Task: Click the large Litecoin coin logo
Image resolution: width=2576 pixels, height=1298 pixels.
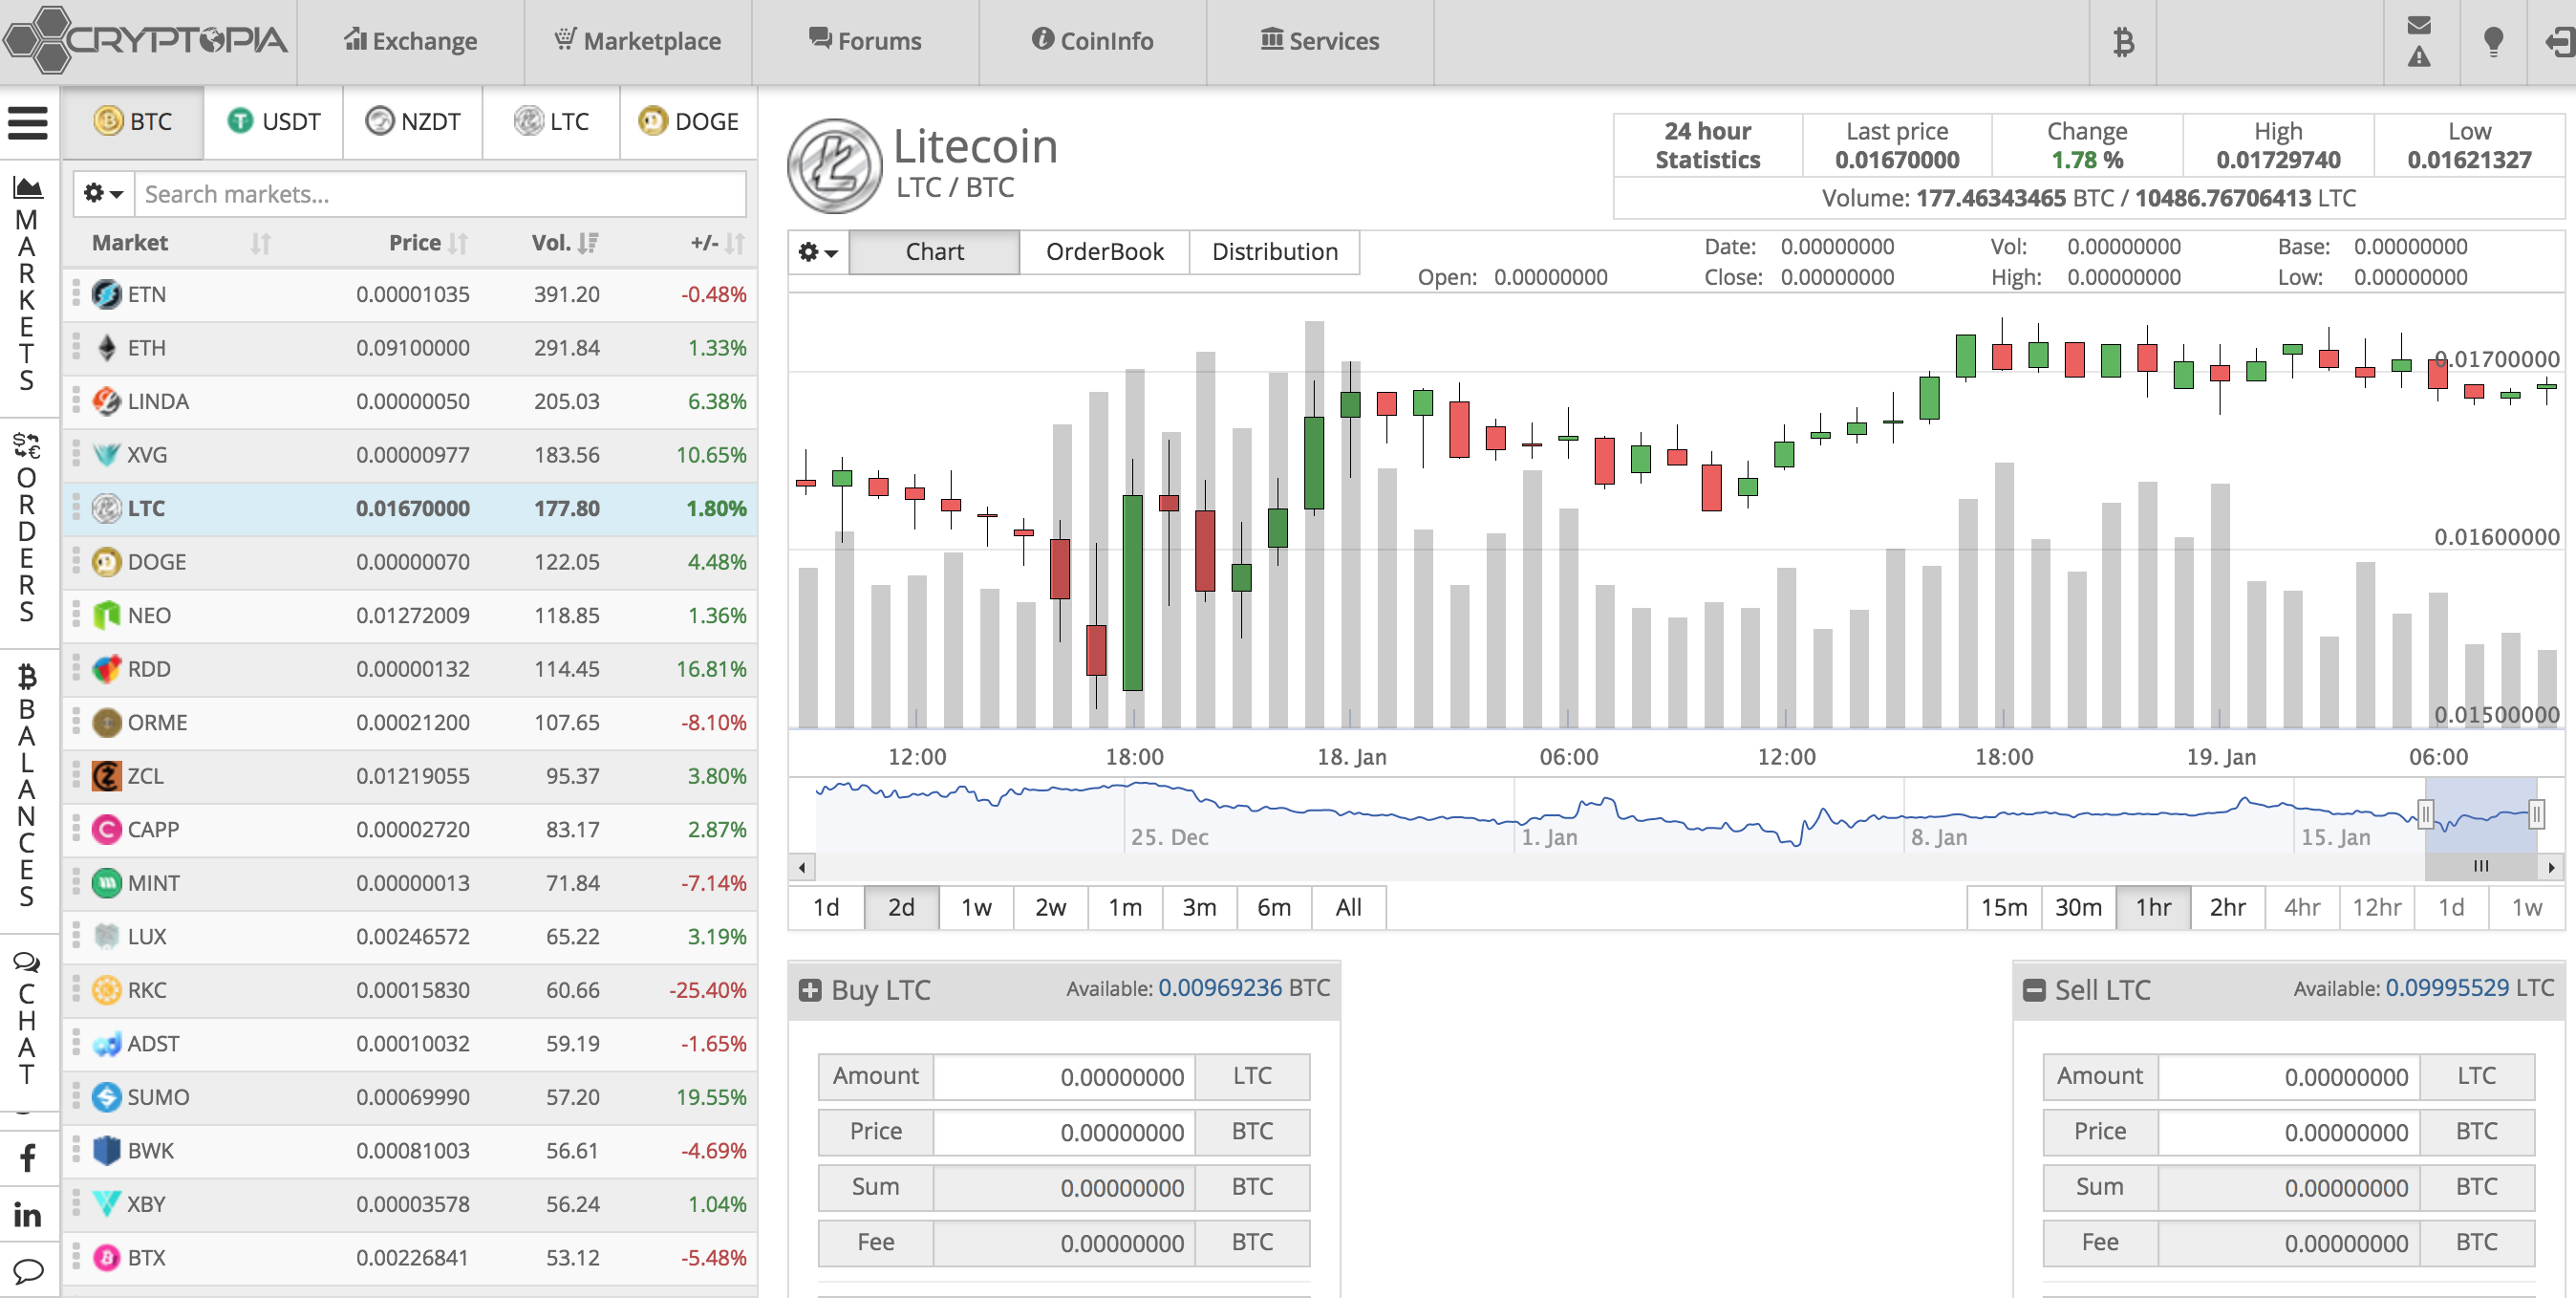Action: point(834,165)
